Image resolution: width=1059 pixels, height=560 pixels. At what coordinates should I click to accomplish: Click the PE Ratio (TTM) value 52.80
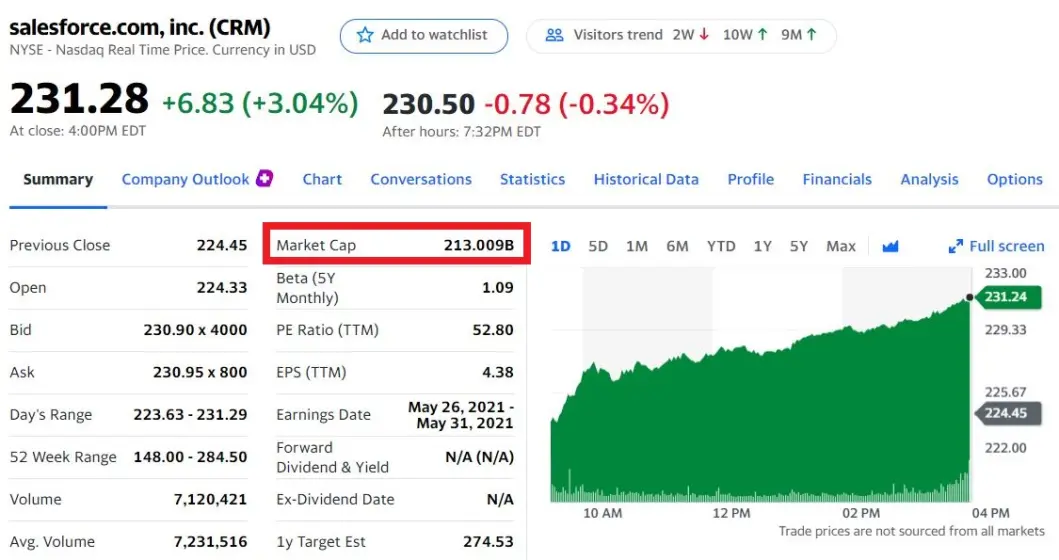pyautogui.click(x=493, y=330)
